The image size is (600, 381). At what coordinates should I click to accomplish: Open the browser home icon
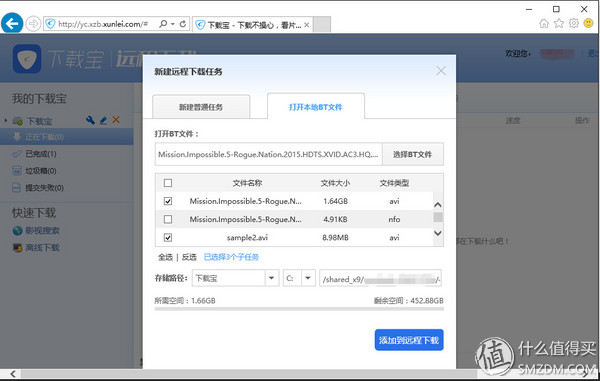point(544,23)
